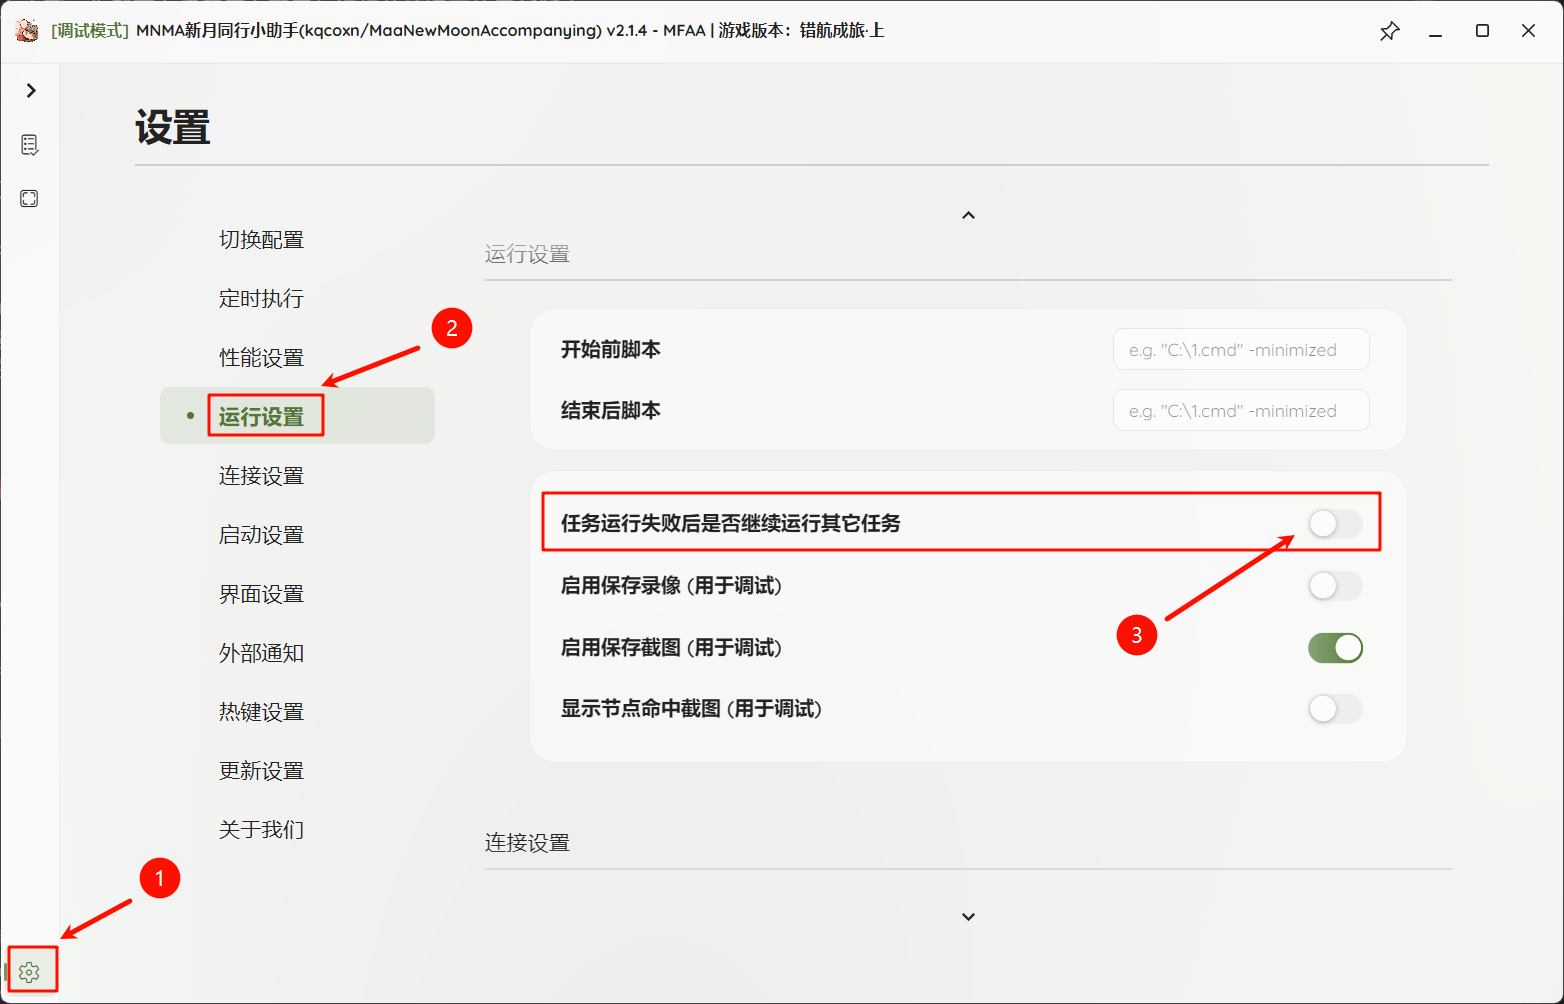Click the 开始前脚本 label
The height and width of the screenshot is (1004, 1564).
610,349
